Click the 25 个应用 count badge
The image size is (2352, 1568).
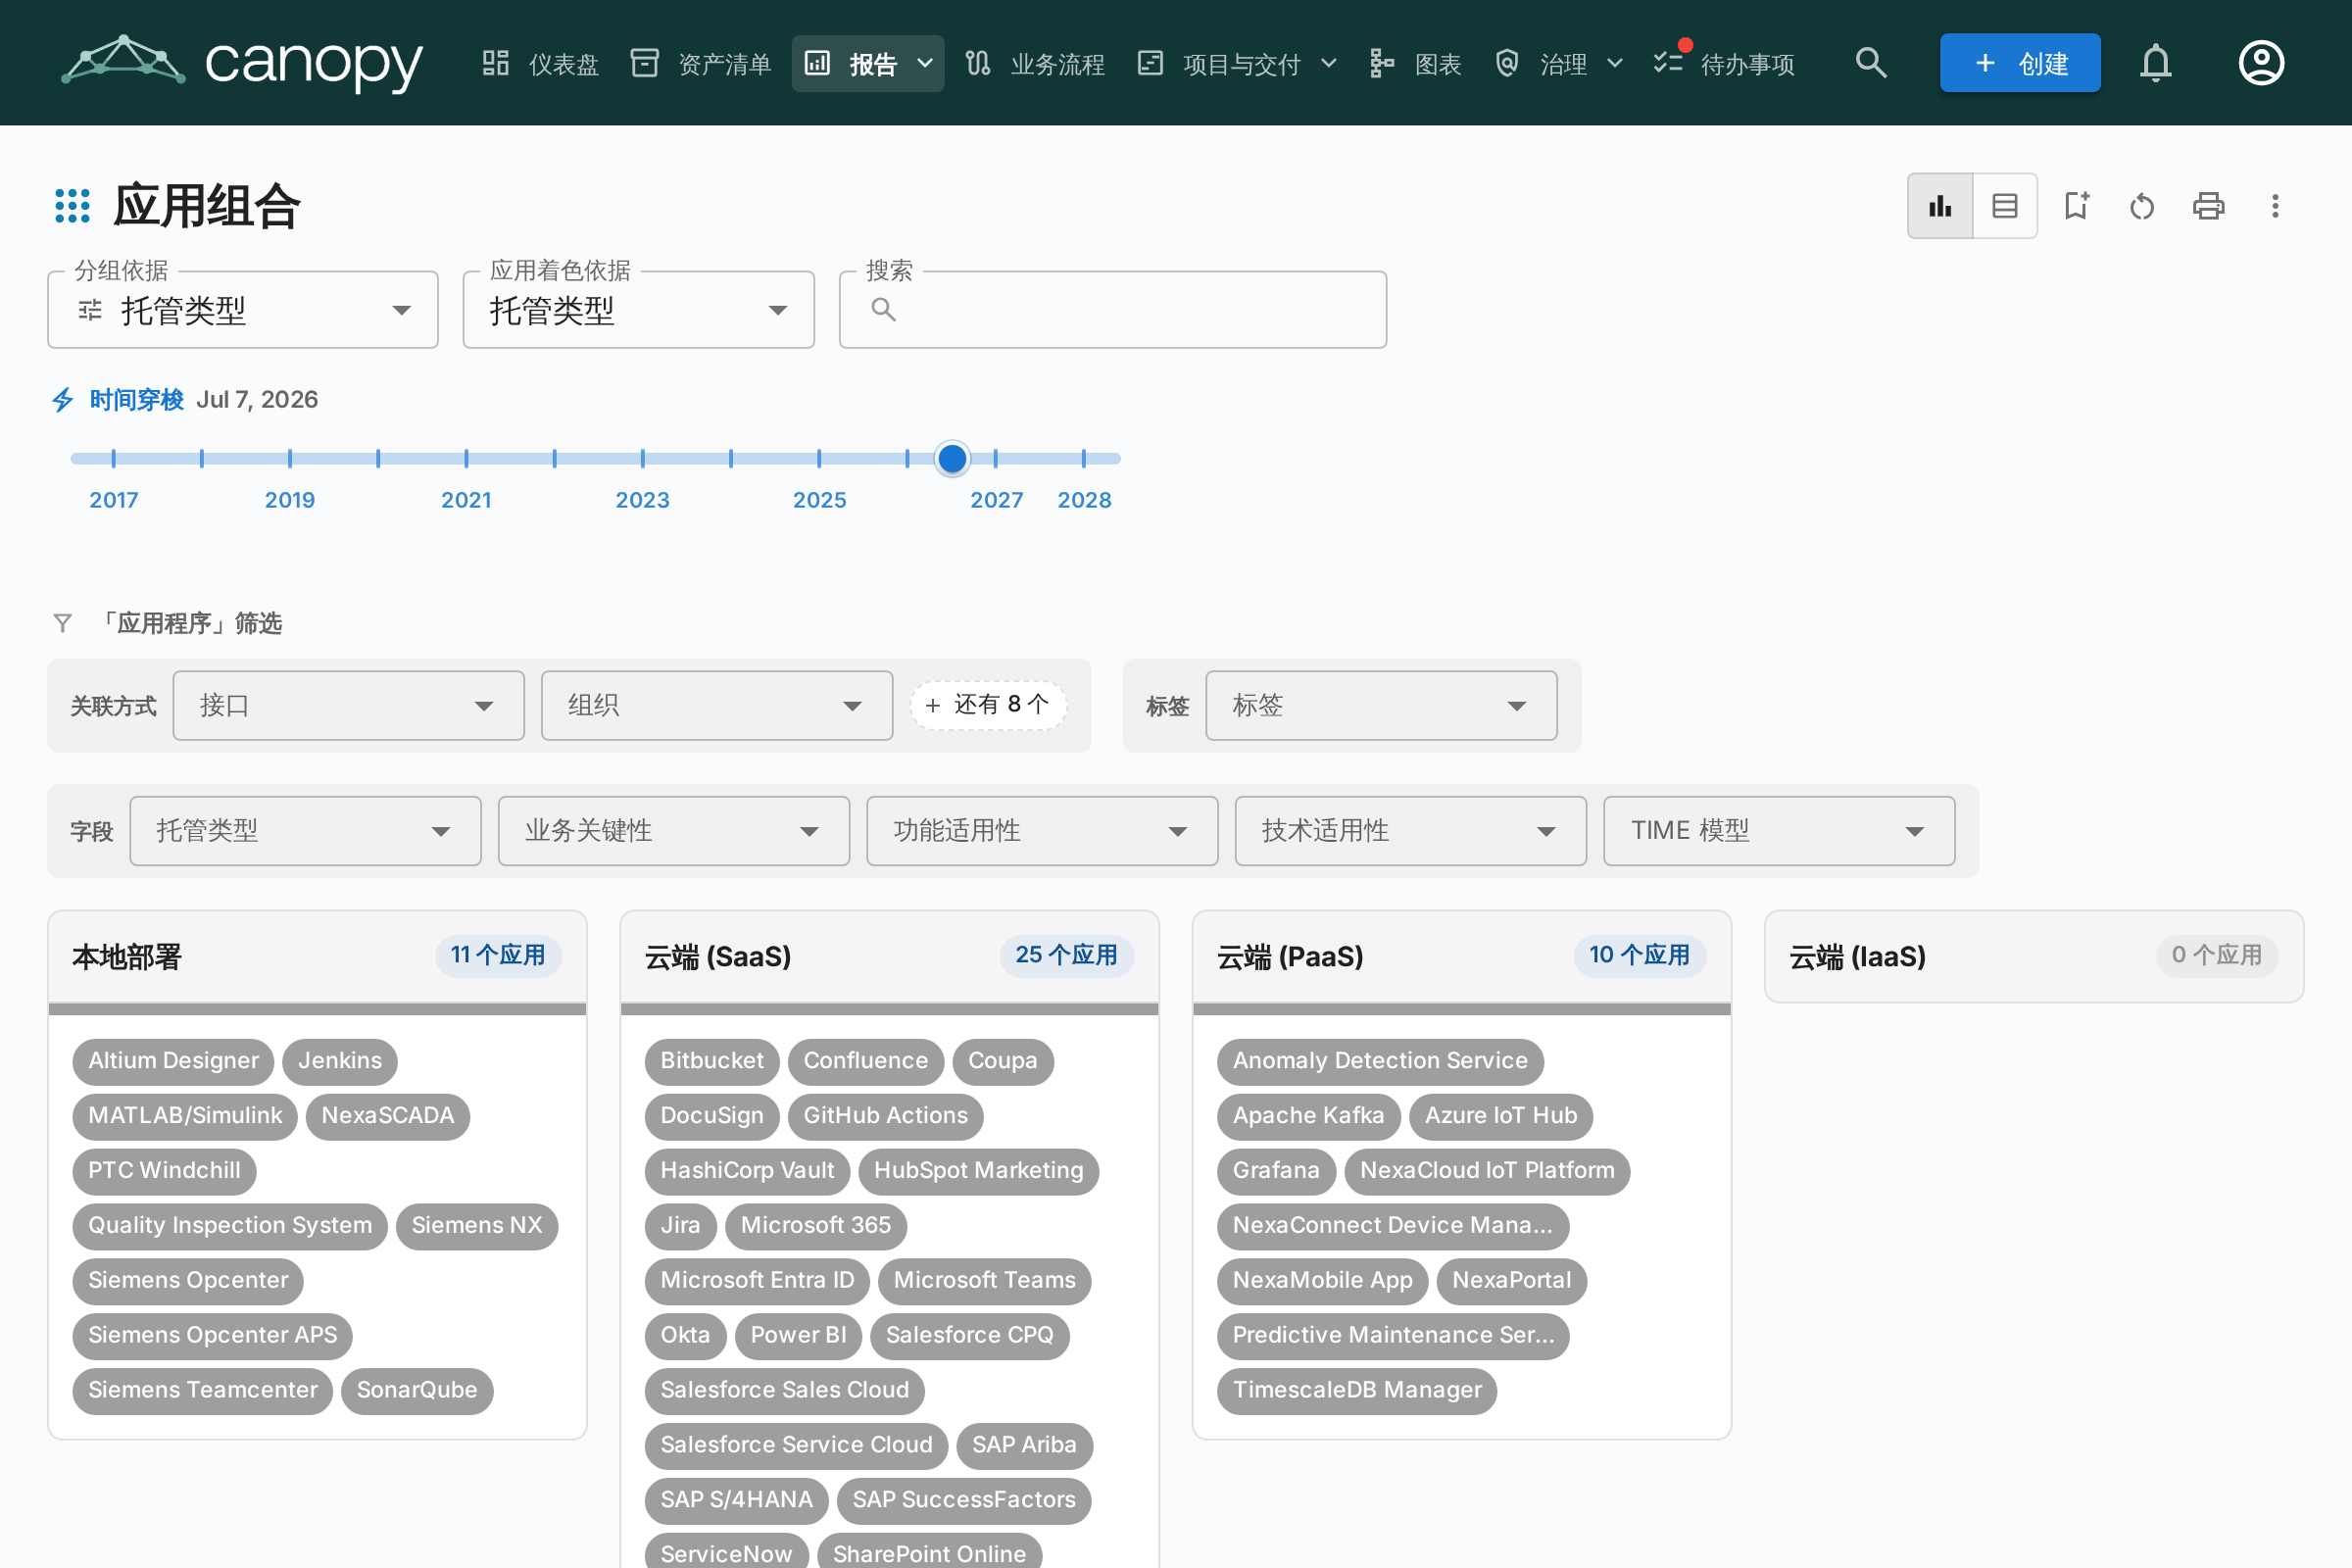[x=1067, y=955]
